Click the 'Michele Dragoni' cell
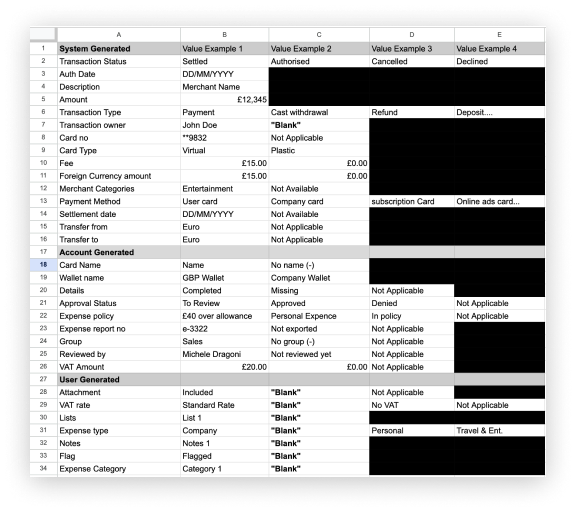 coord(224,354)
